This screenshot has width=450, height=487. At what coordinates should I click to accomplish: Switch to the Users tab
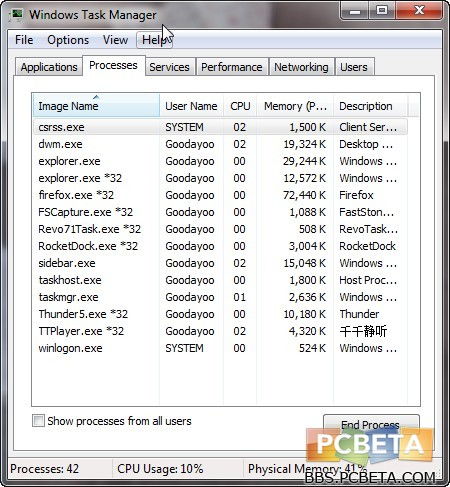354,67
